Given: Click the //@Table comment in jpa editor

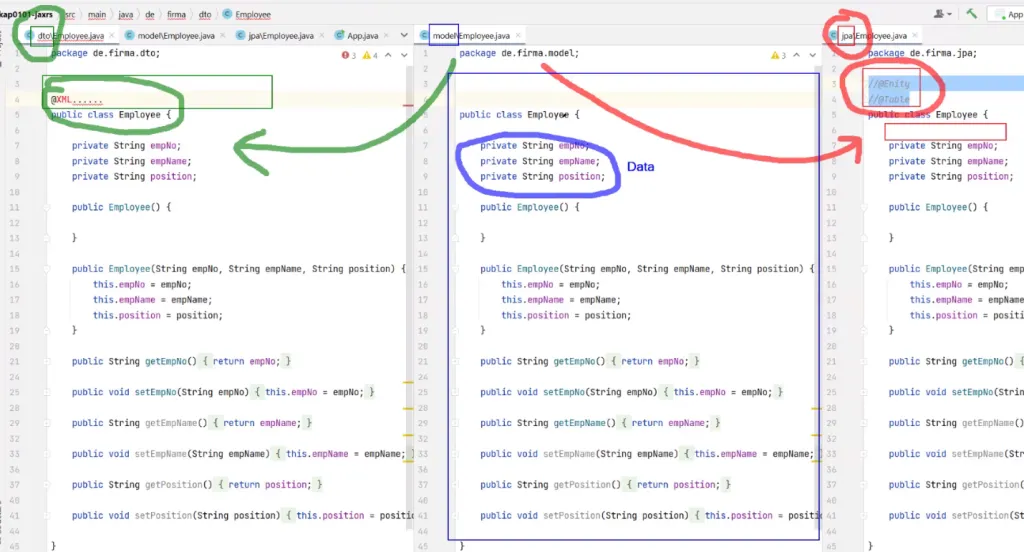Looking at the screenshot, I should pos(889,99).
